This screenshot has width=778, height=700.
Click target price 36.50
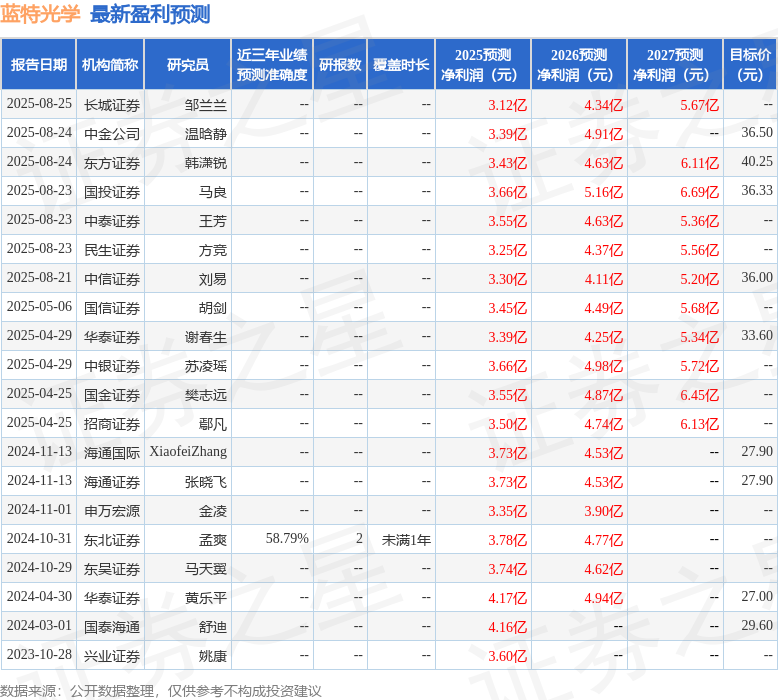pos(757,132)
